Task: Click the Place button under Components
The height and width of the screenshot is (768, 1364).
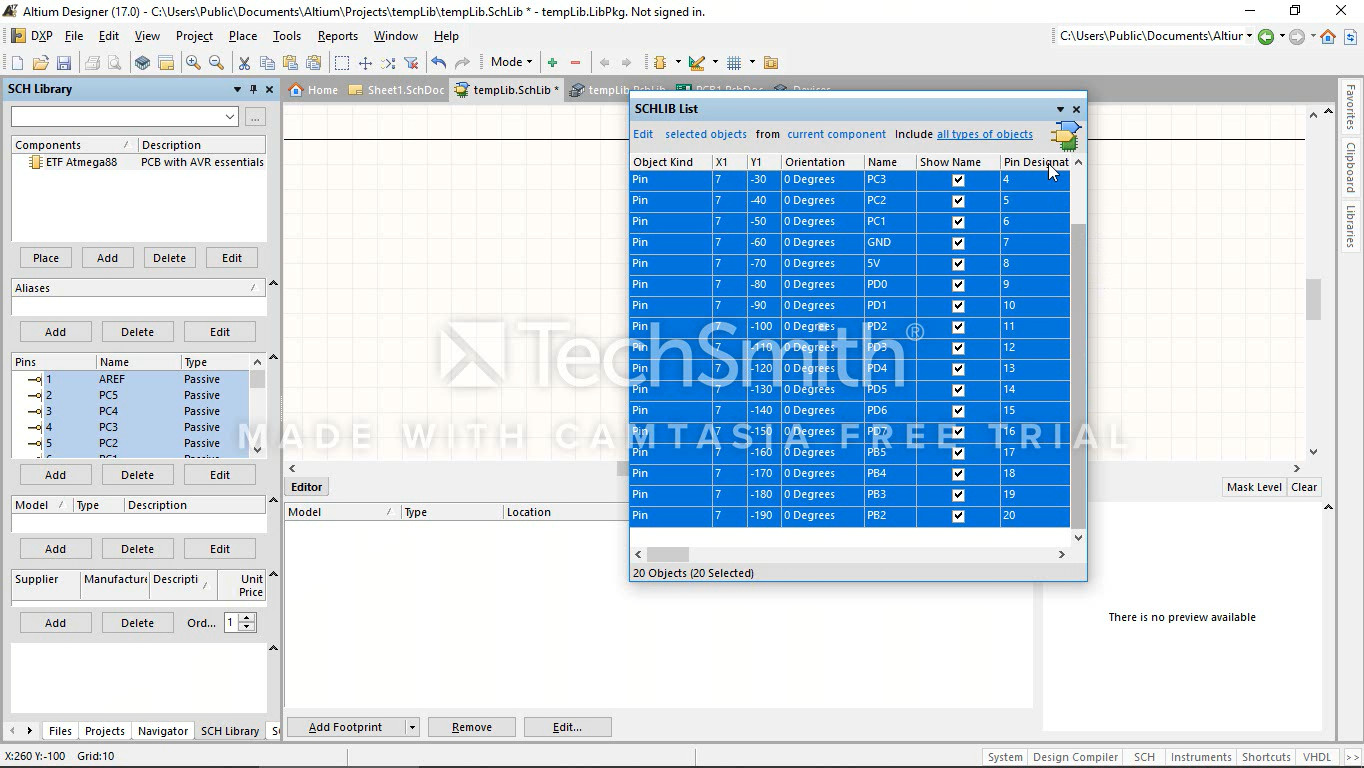Action: pyautogui.click(x=46, y=258)
